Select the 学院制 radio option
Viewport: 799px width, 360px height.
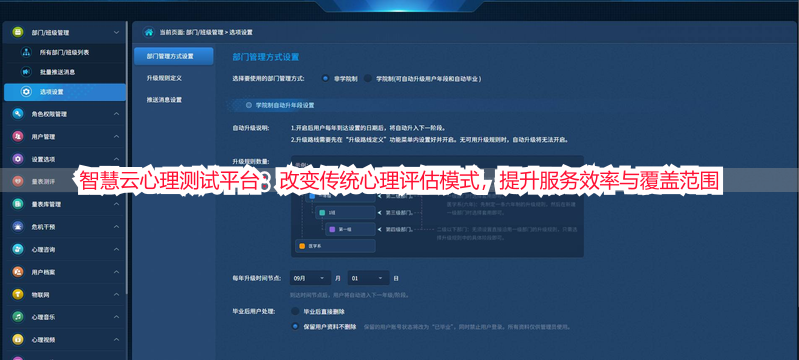367,79
